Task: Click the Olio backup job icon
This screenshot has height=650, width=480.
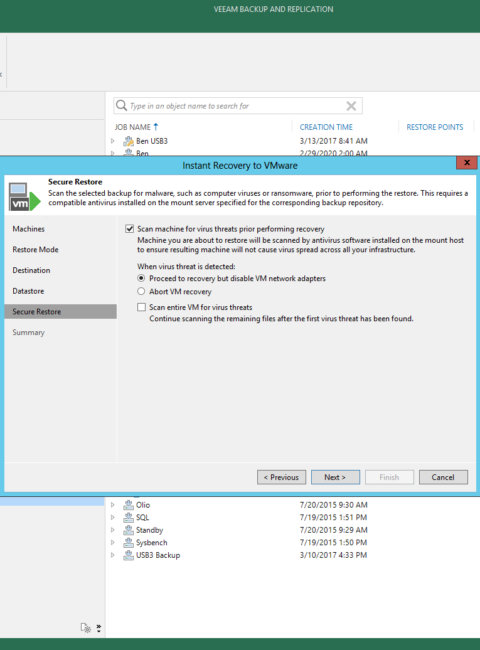Action: point(128,505)
